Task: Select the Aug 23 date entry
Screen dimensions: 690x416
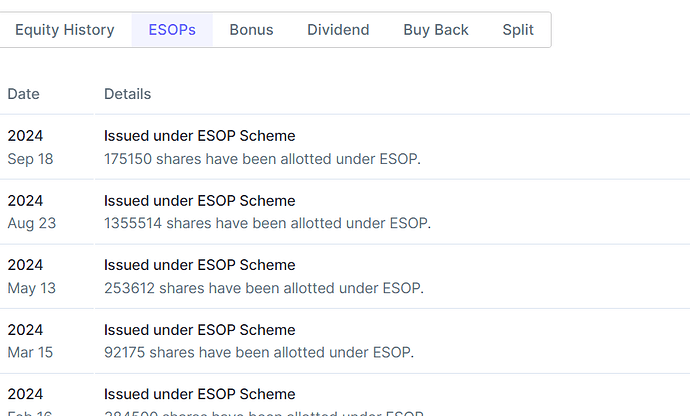Action: [32, 223]
